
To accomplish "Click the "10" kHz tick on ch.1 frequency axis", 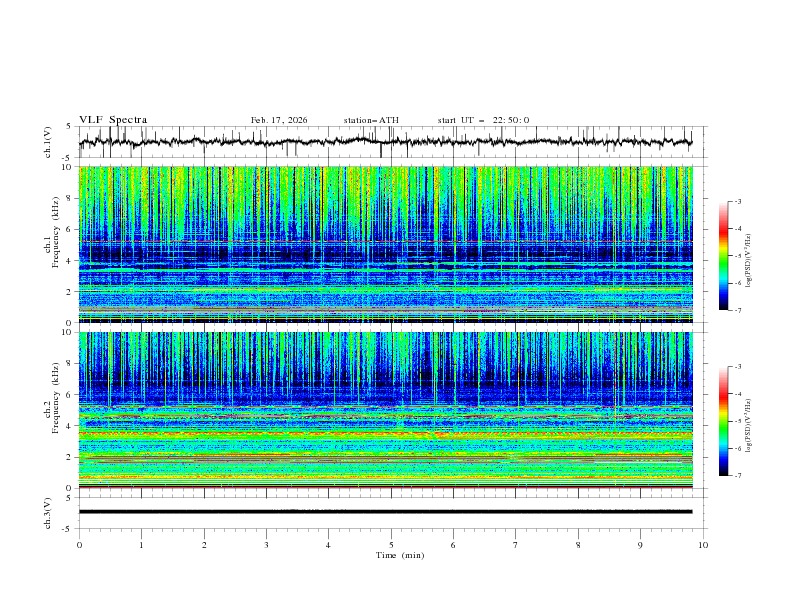I will (69, 167).
